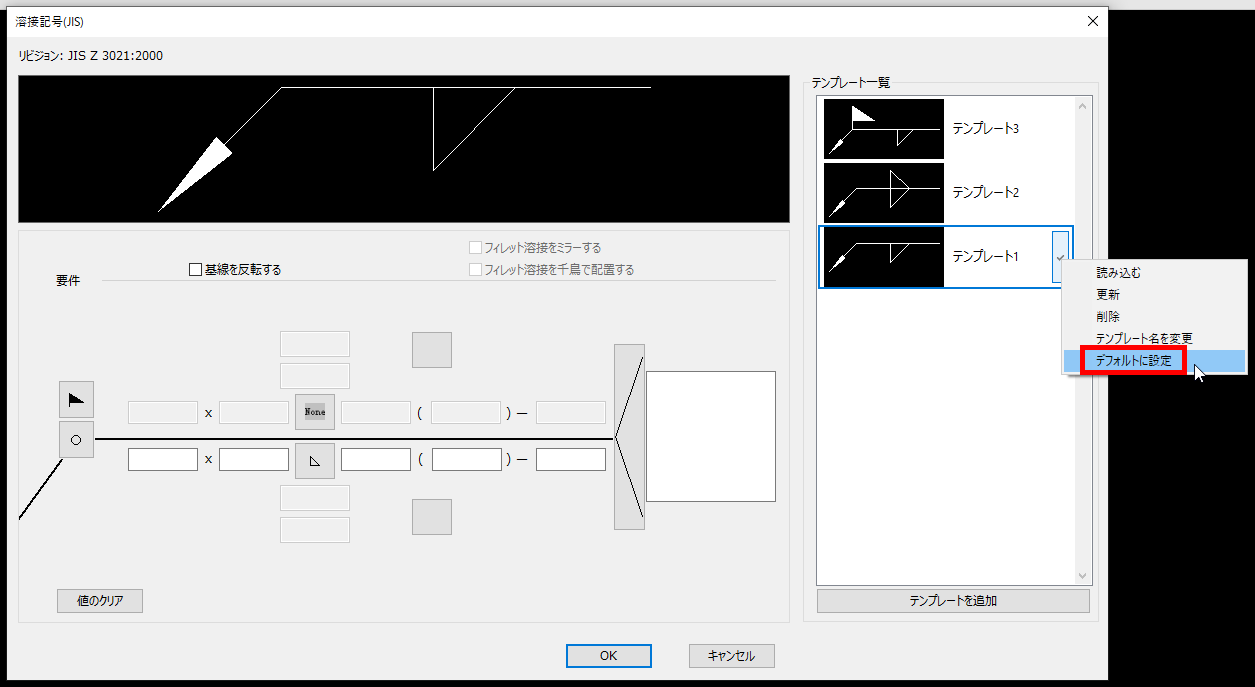1255x687 pixels.
Task: Select テンプレート名を変更 menu entry
Action: pos(1144,339)
